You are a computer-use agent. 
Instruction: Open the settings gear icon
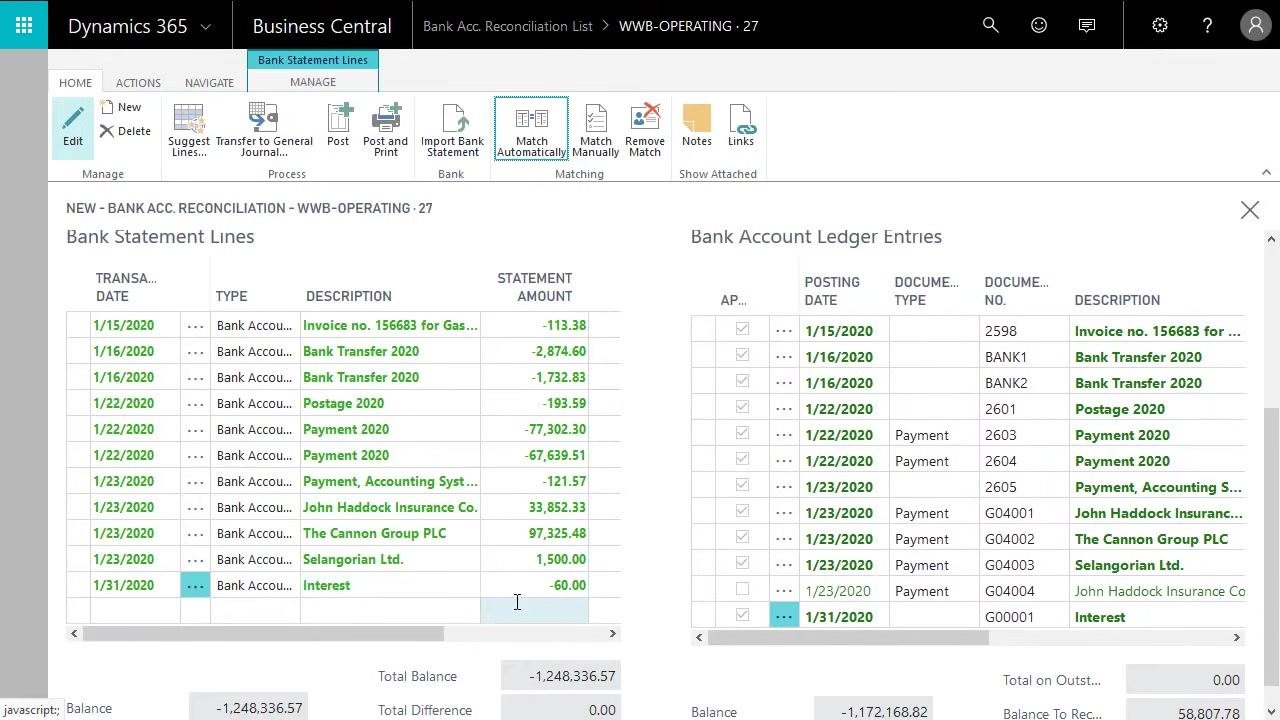[1160, 25]
